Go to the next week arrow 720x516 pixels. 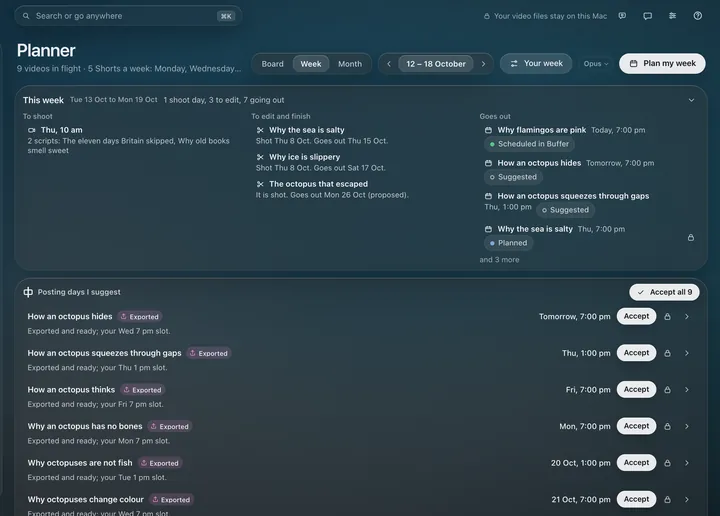(x=483, y=64)
